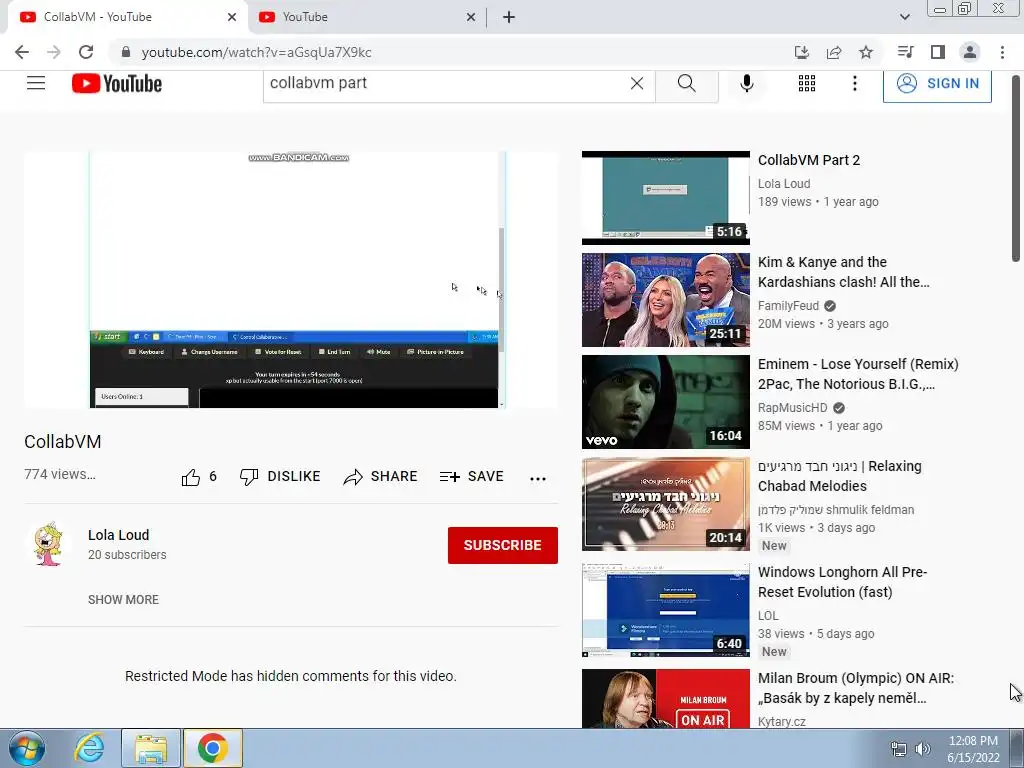Open CollabVM Part 2 thumbnail
This screenshot has width=1024, height=768.
pos(665,198)
